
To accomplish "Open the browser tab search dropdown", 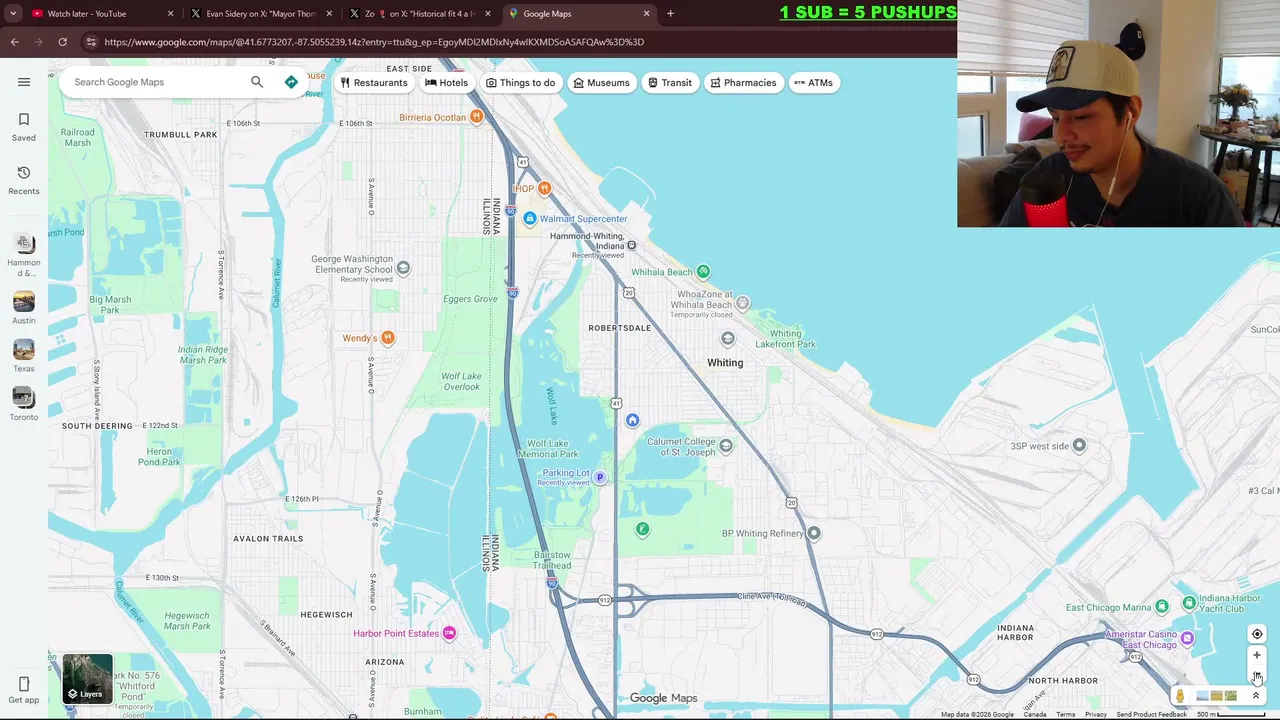I will click(x=13, y=14).
